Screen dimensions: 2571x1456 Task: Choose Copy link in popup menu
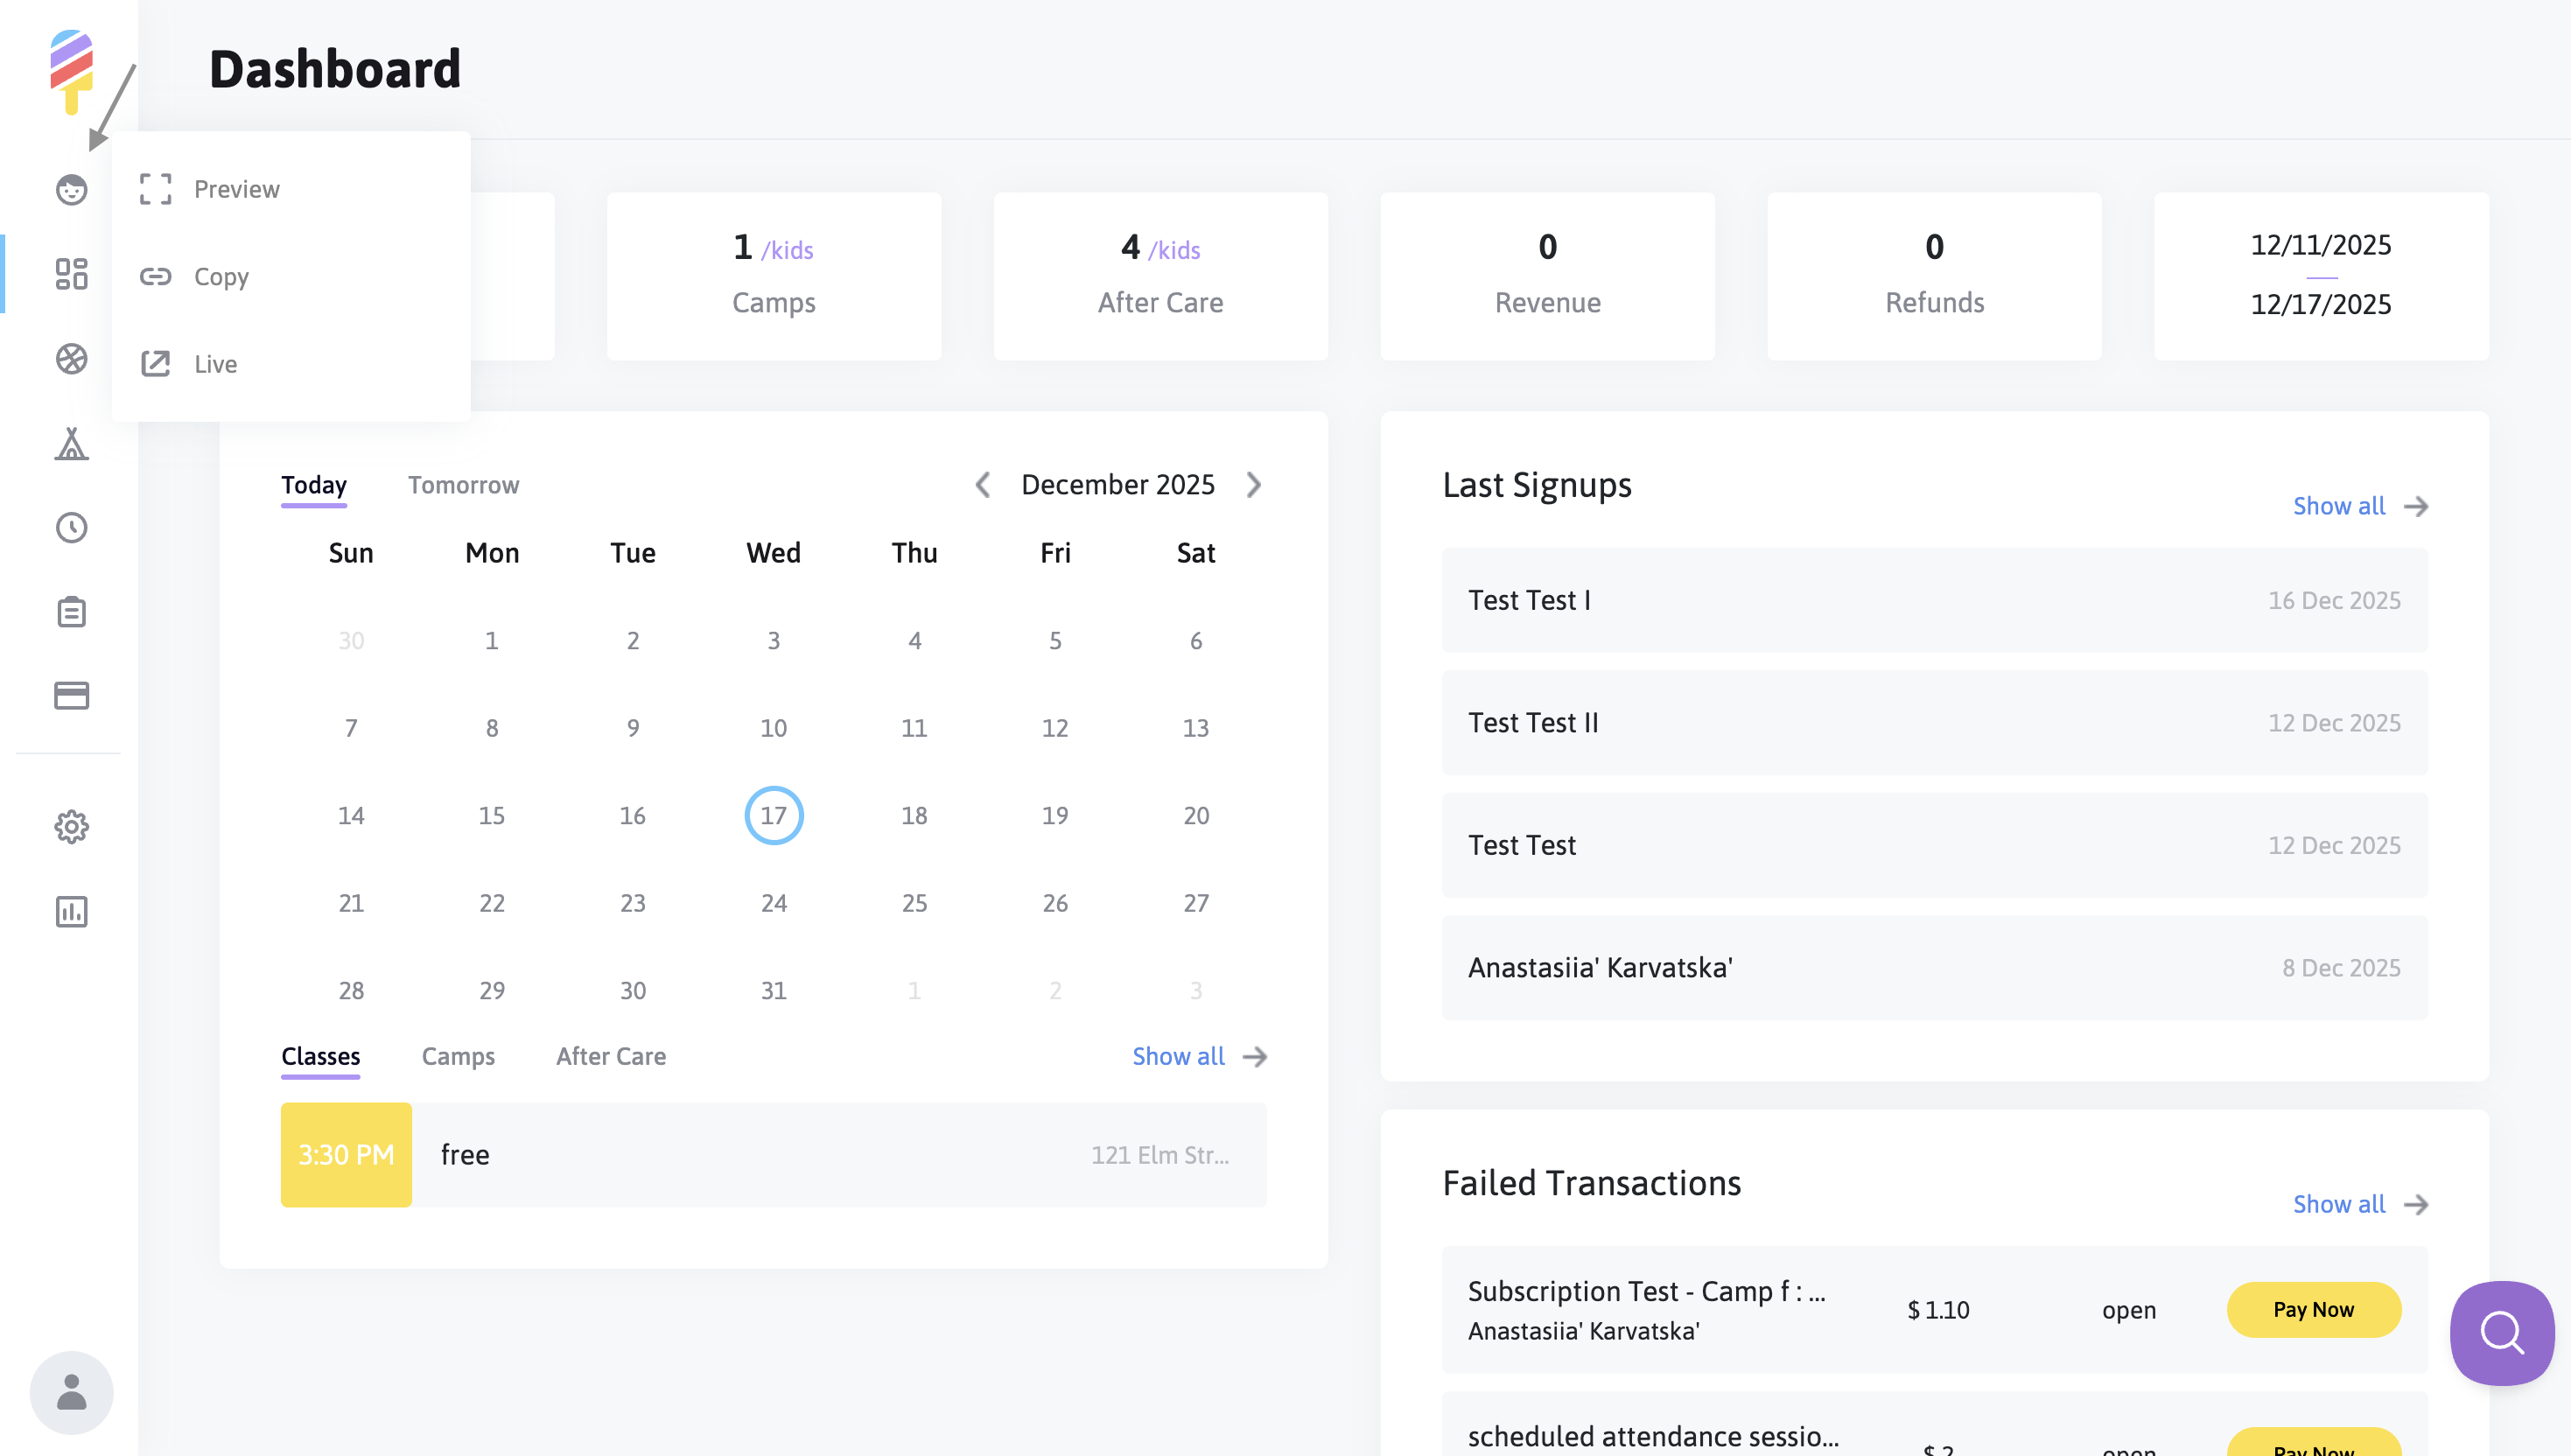point(221,277)
